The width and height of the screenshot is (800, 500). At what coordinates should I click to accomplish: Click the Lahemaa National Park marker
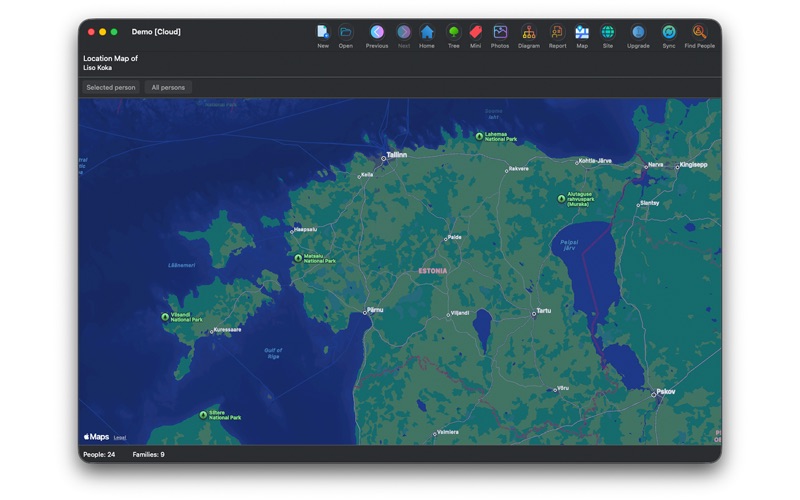pos(479,136)
